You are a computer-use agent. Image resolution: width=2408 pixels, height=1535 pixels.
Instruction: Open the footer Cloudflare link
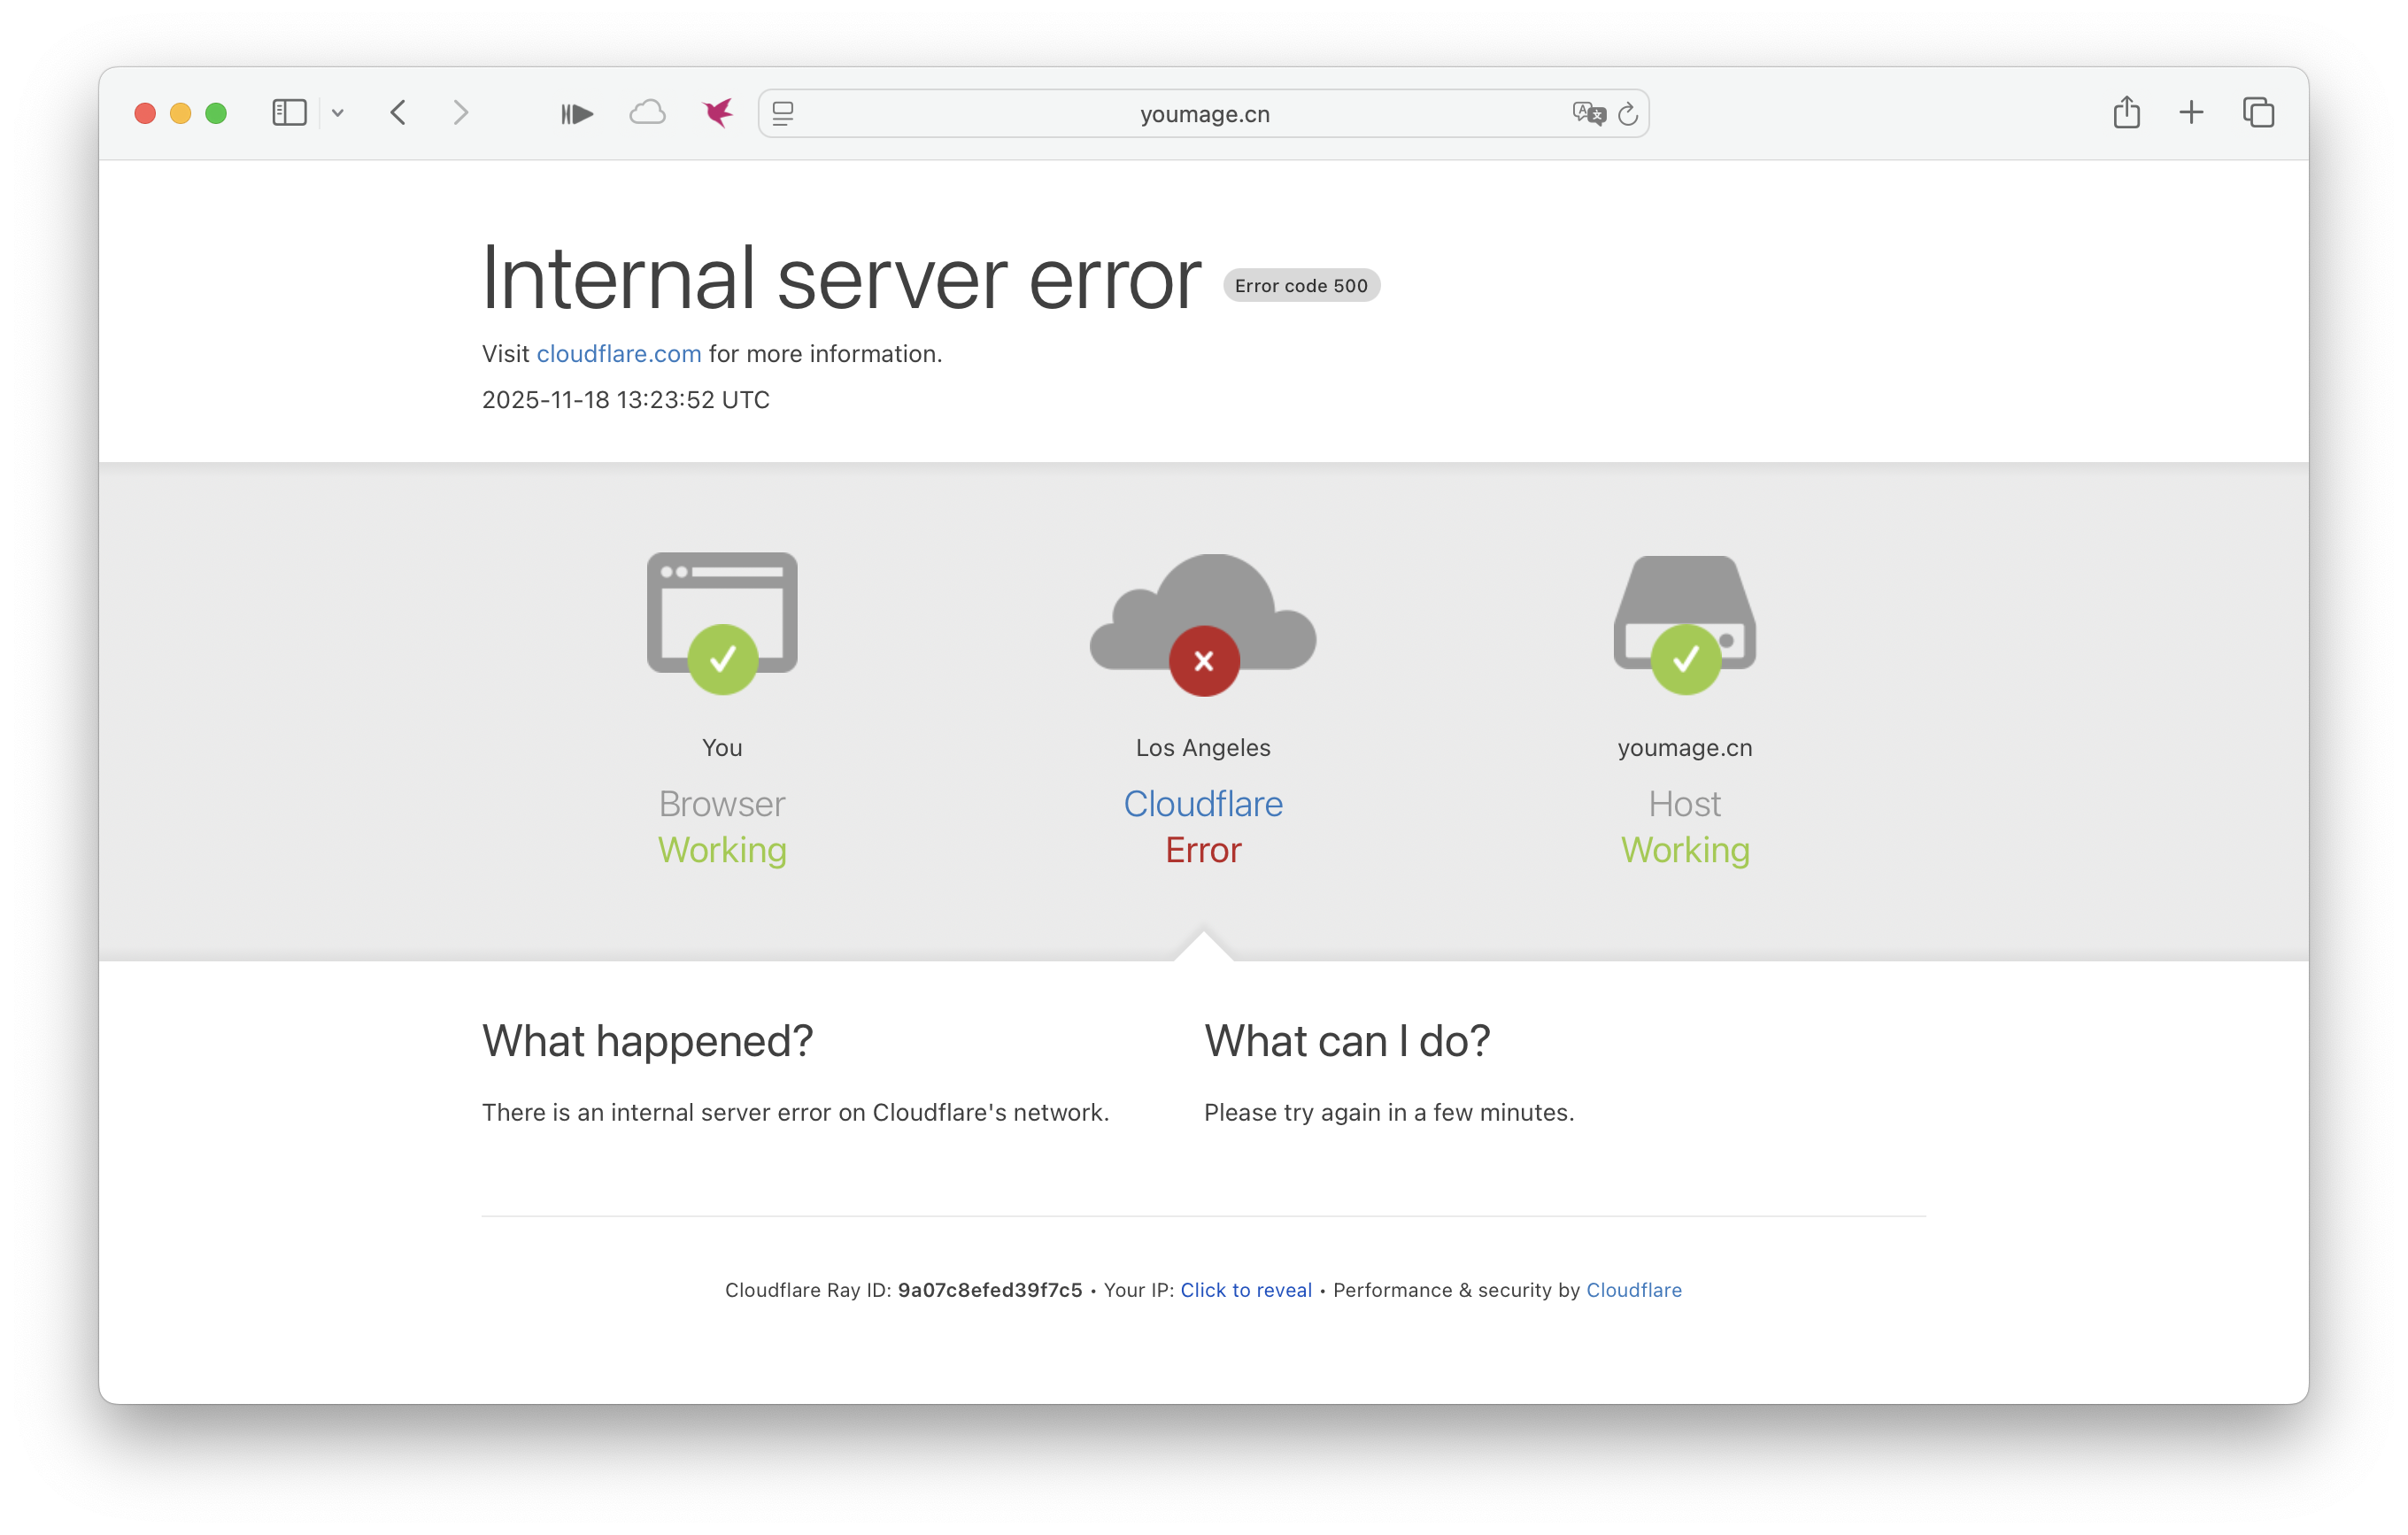[1633, 1290]
